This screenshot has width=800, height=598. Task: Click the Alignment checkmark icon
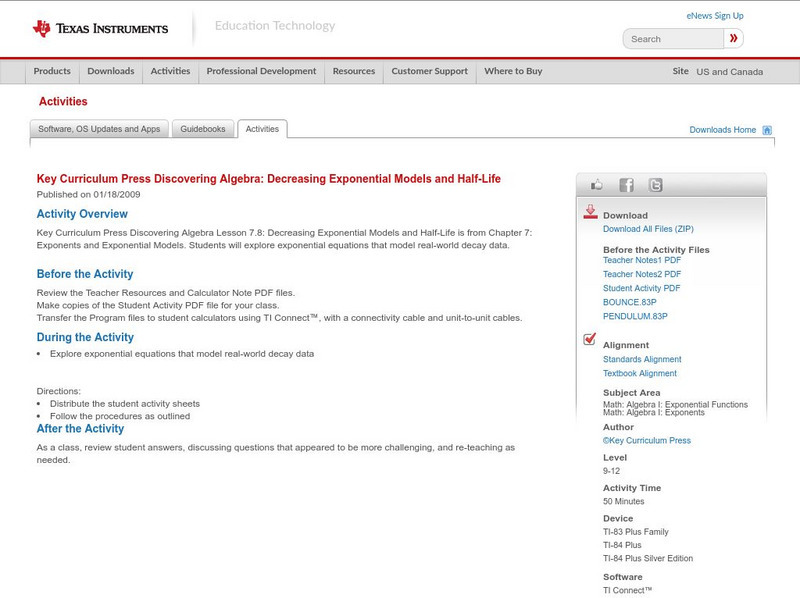(x=589, y=339)
